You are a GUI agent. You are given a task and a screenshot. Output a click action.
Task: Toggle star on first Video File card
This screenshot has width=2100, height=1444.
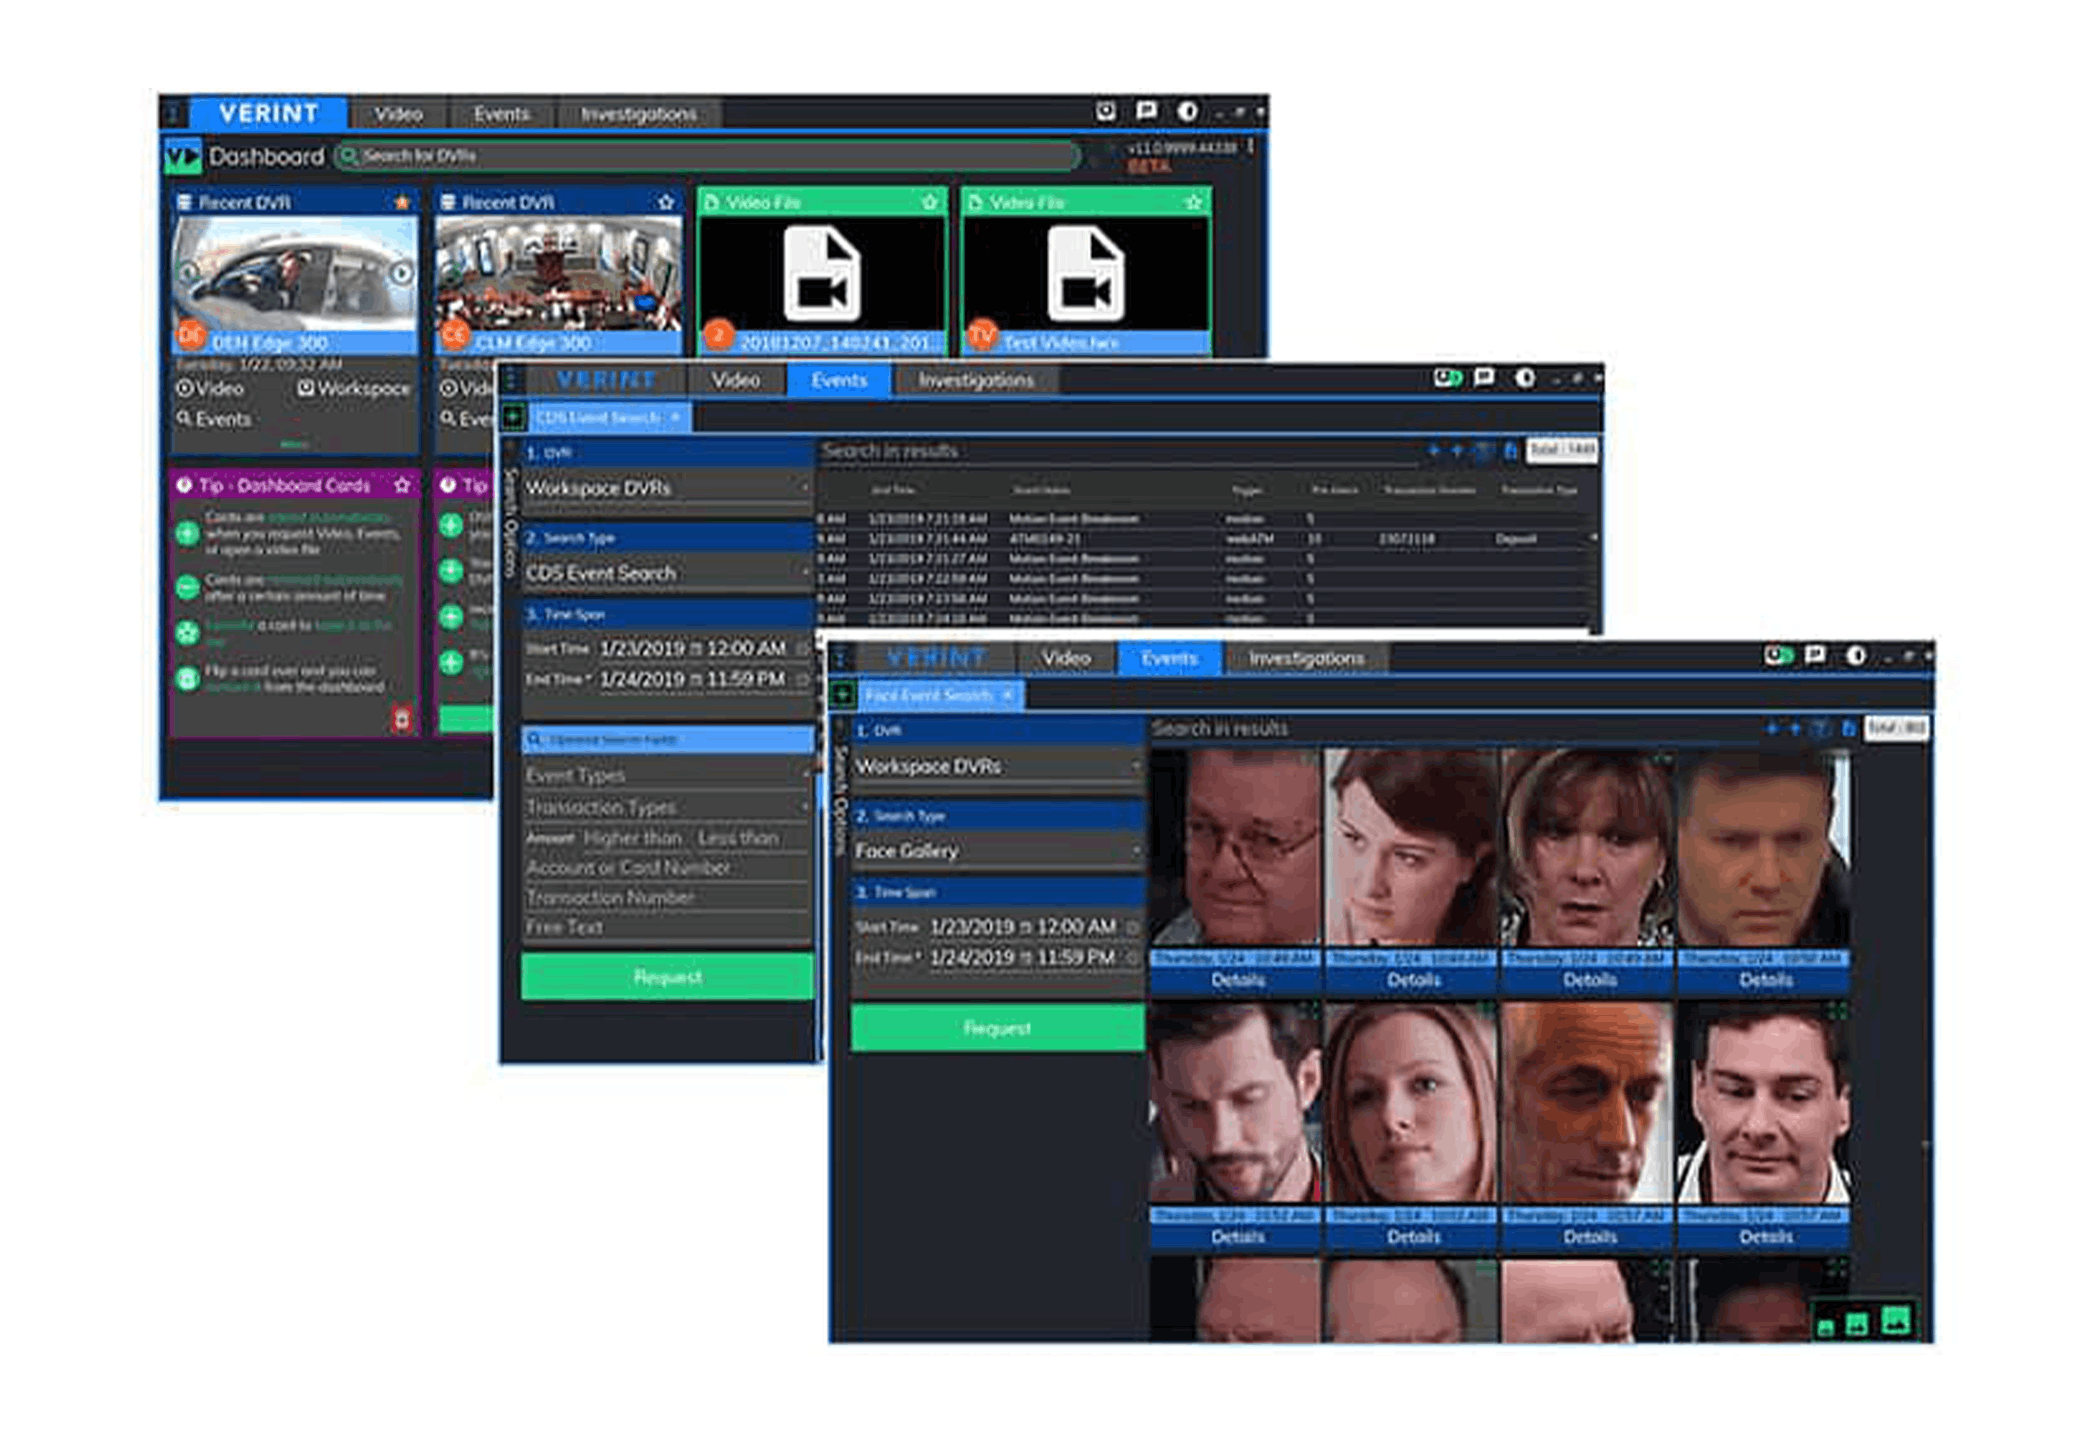(x=929, y=202)
